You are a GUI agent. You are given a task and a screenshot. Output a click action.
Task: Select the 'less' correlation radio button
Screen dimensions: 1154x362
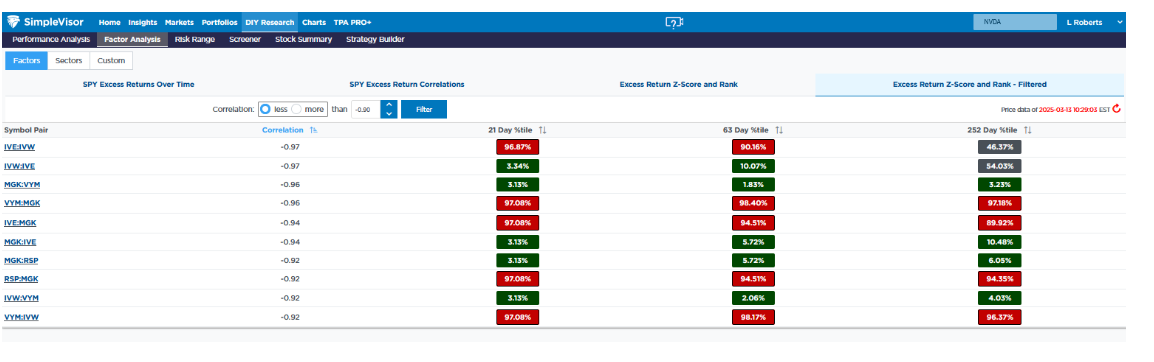pos(265,109)
